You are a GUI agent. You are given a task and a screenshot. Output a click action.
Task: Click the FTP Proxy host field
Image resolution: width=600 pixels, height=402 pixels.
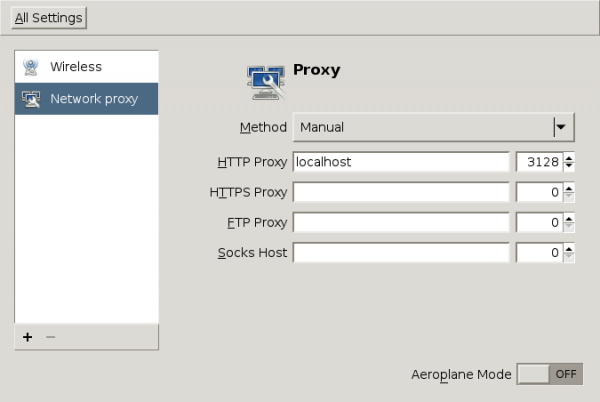coord(401,223)
